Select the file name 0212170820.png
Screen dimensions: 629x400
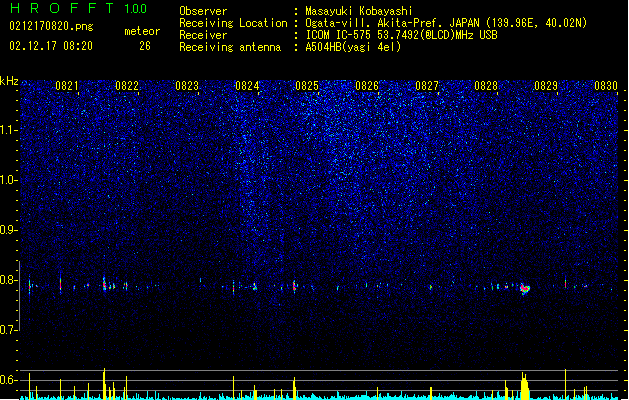coord(51,26)
